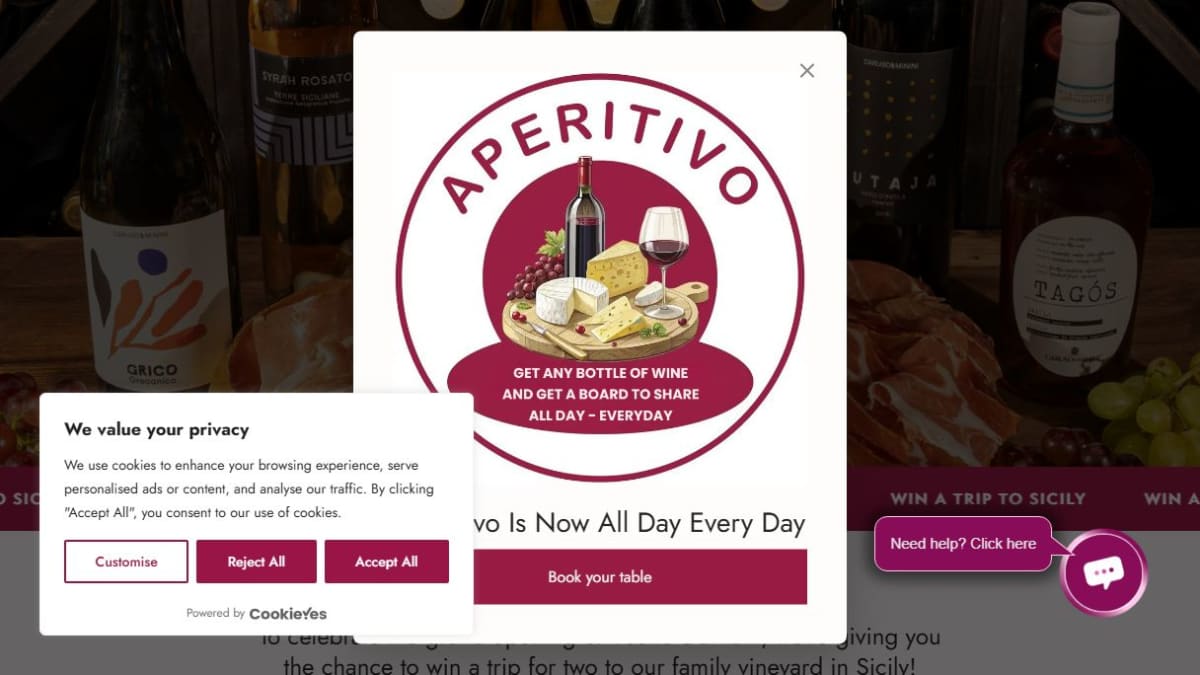Close the Aperitivo popup with the X
Image resolution: width=1200 pixels, height=675 pixels.
[807, 71]
